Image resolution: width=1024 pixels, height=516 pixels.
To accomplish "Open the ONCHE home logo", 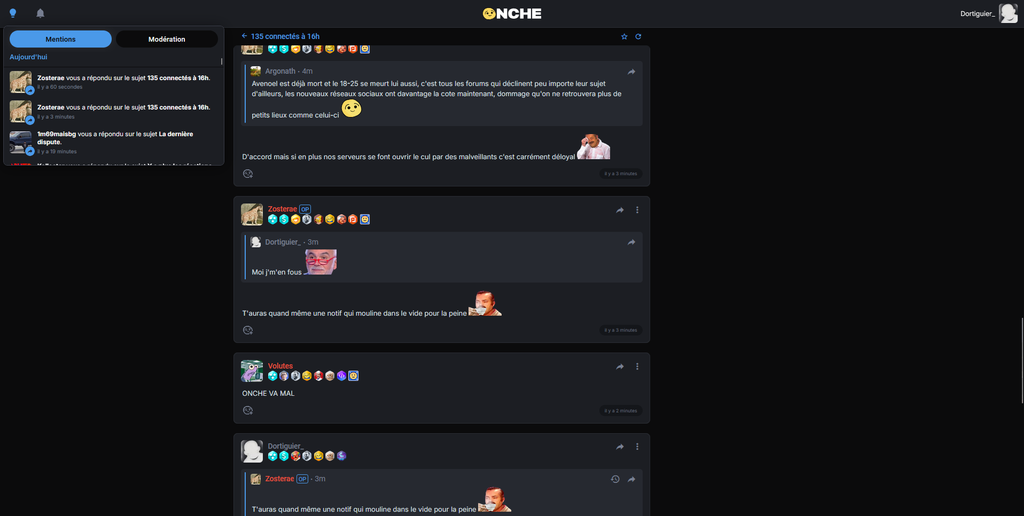I will coord(512,13).
